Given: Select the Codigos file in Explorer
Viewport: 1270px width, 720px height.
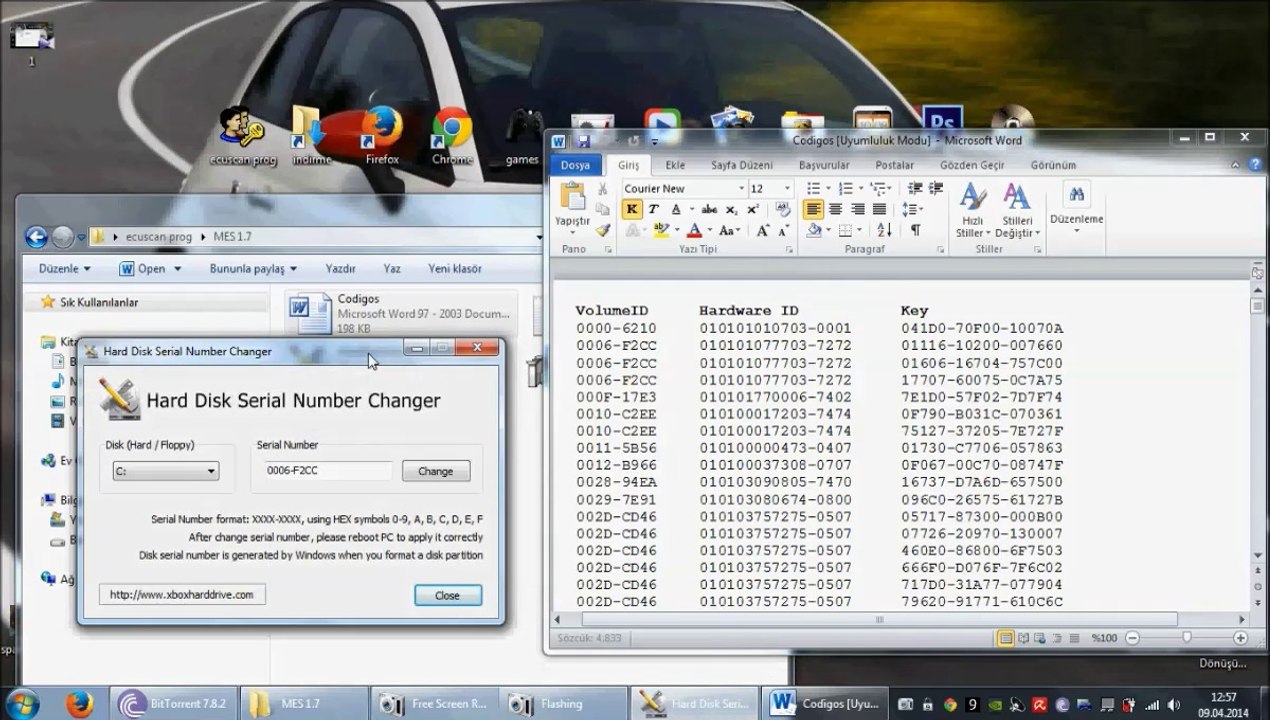Looking at the screenshot, I should pyautogui.click(x=400, y=313).
